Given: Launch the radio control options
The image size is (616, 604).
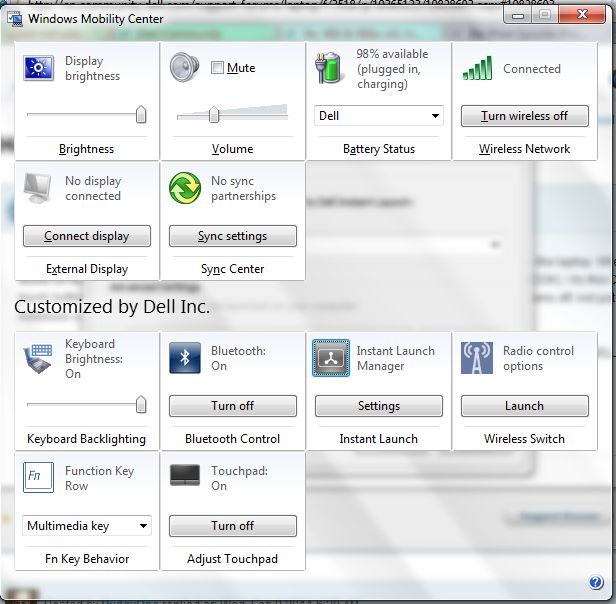Looking at the screenshot, I should [524, 406].
